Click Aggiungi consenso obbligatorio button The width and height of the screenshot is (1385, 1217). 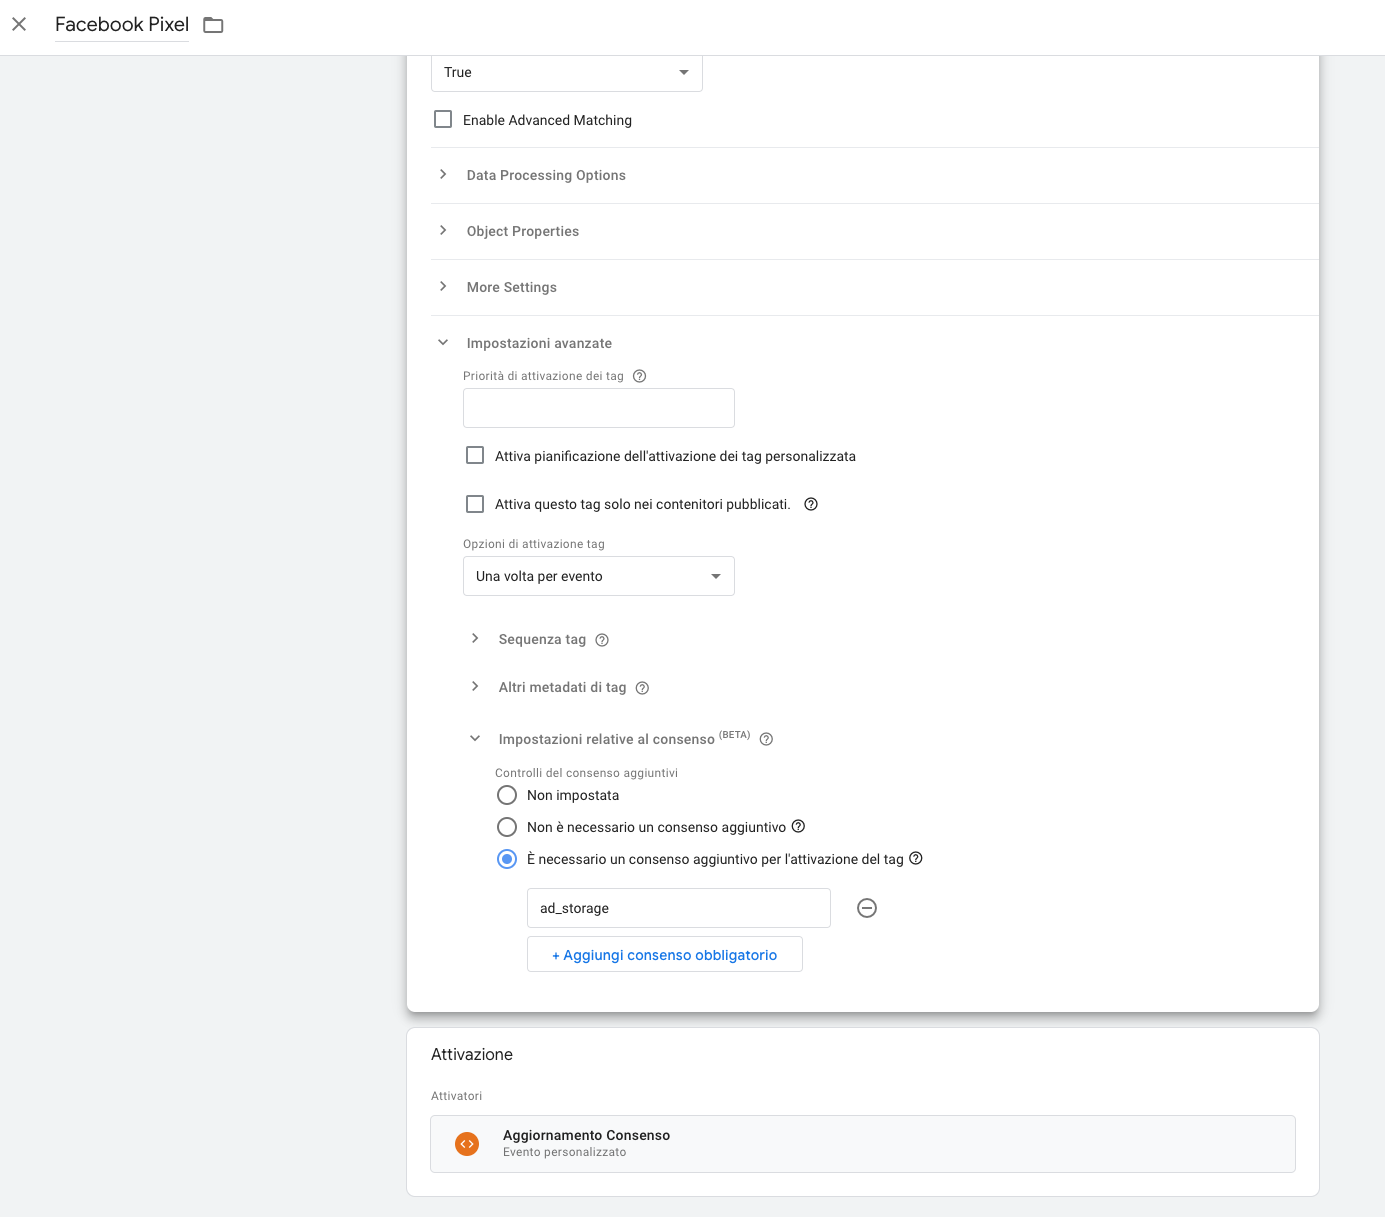(665, 954)
